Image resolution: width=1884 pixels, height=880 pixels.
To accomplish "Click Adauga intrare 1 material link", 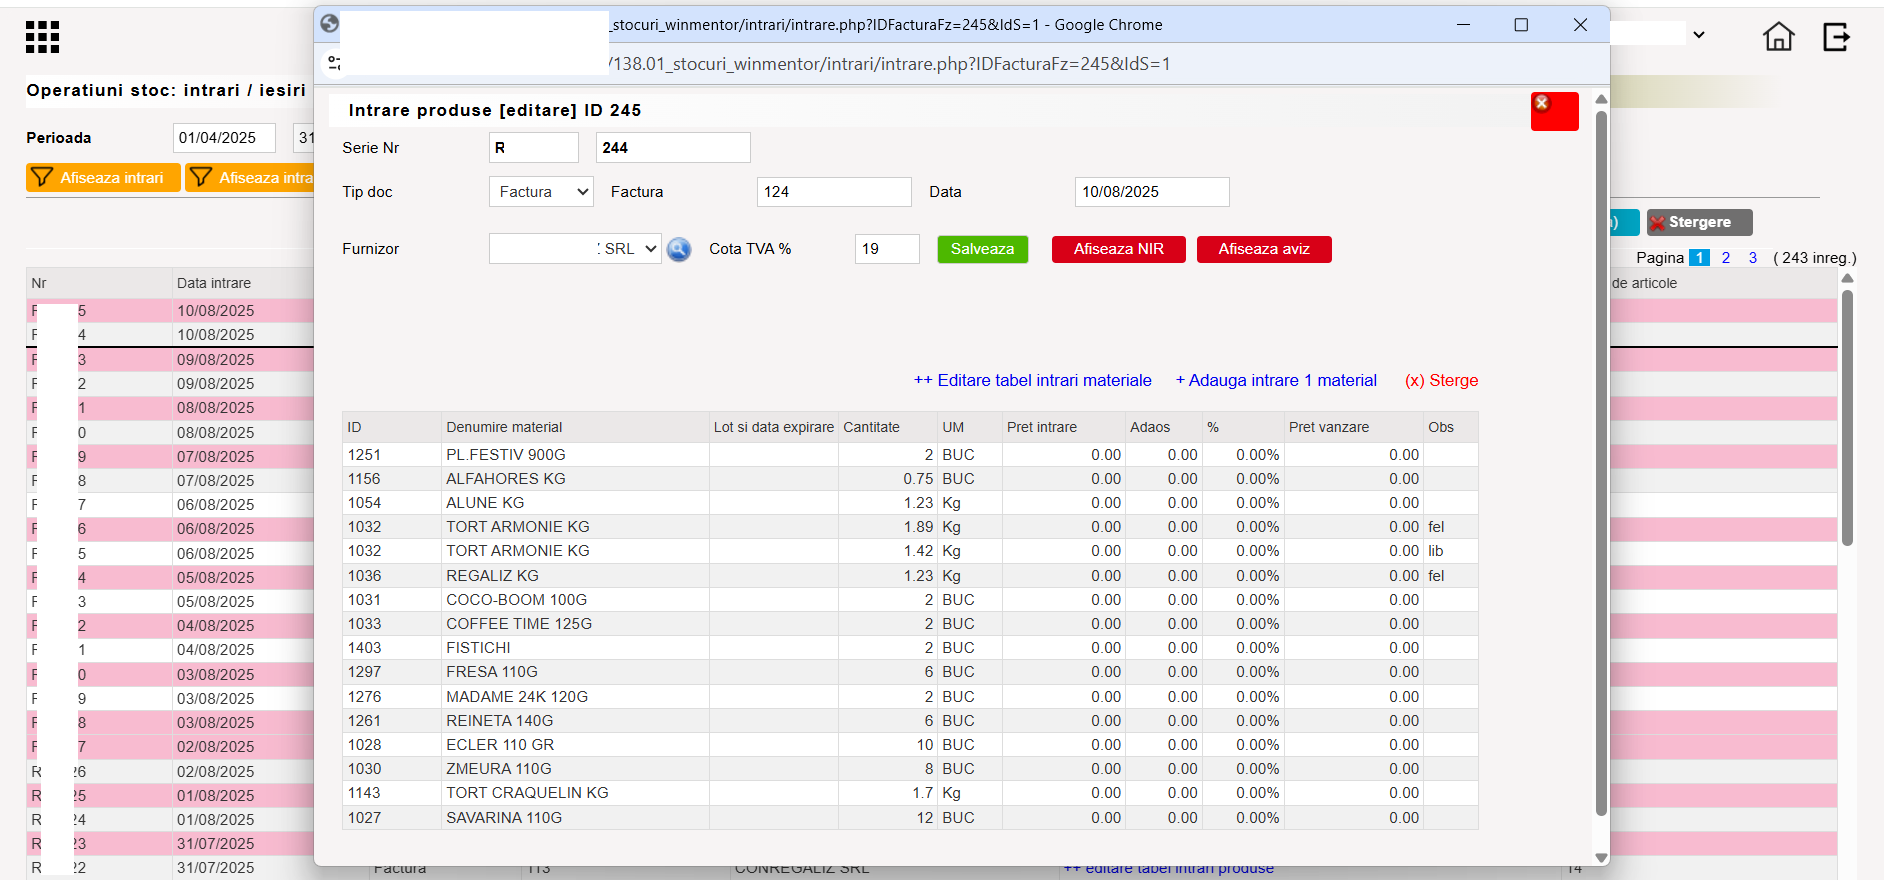I will click(1276, 380).
